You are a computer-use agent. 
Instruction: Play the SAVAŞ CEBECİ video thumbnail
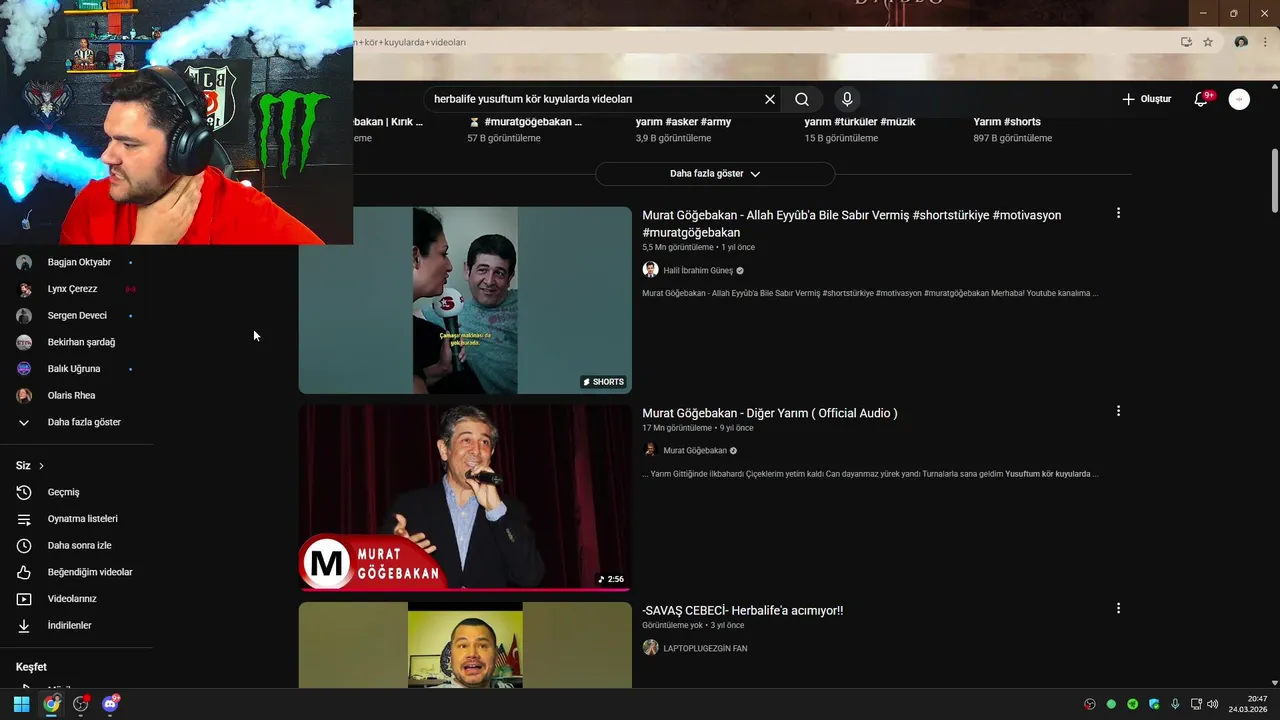[x=465, y=645]
